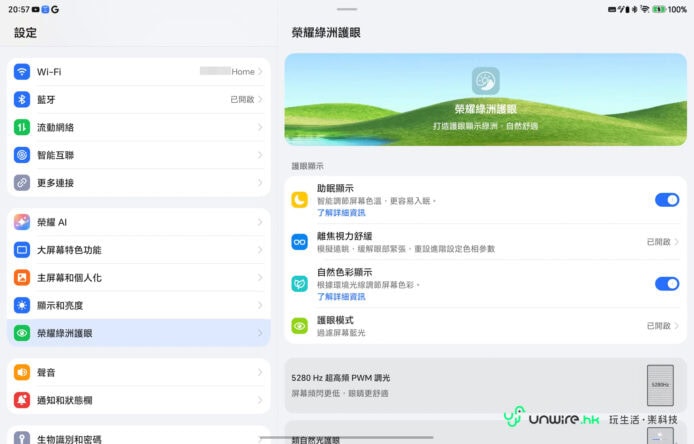Tap the Bluetooth 藍牙 icon

tap(22, 100)
